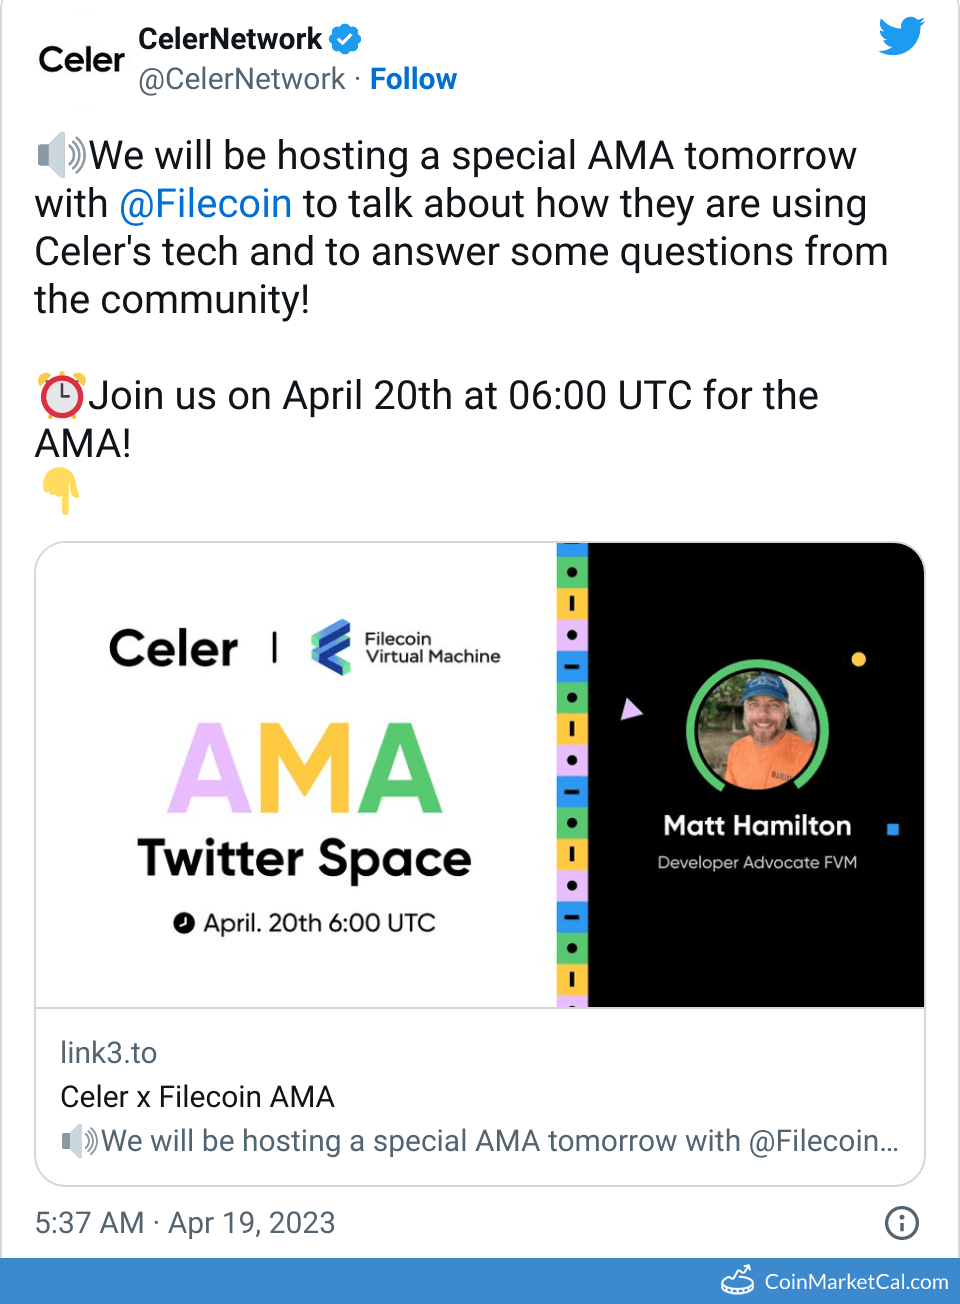Click the Filecoin Virtual Machine logo
This screenshot has height=1304, width=960.
tap(331, 647)
